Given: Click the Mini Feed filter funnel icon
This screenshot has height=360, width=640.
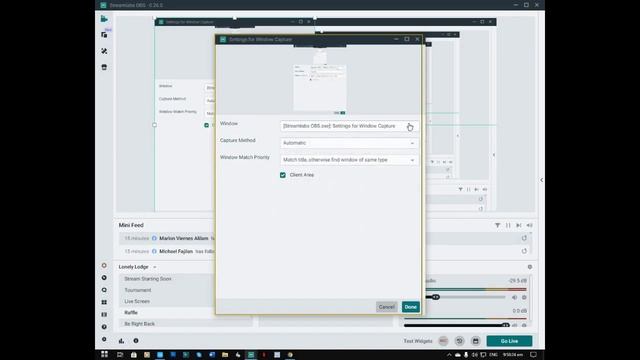Looking at the screenshot, I should pos(497,225).
